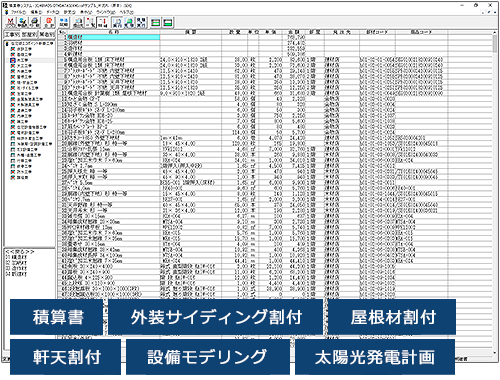Viewport: 500px width, 380px height.
Task: Switch to the 部屋別 tab
Action: pos(30,34)
